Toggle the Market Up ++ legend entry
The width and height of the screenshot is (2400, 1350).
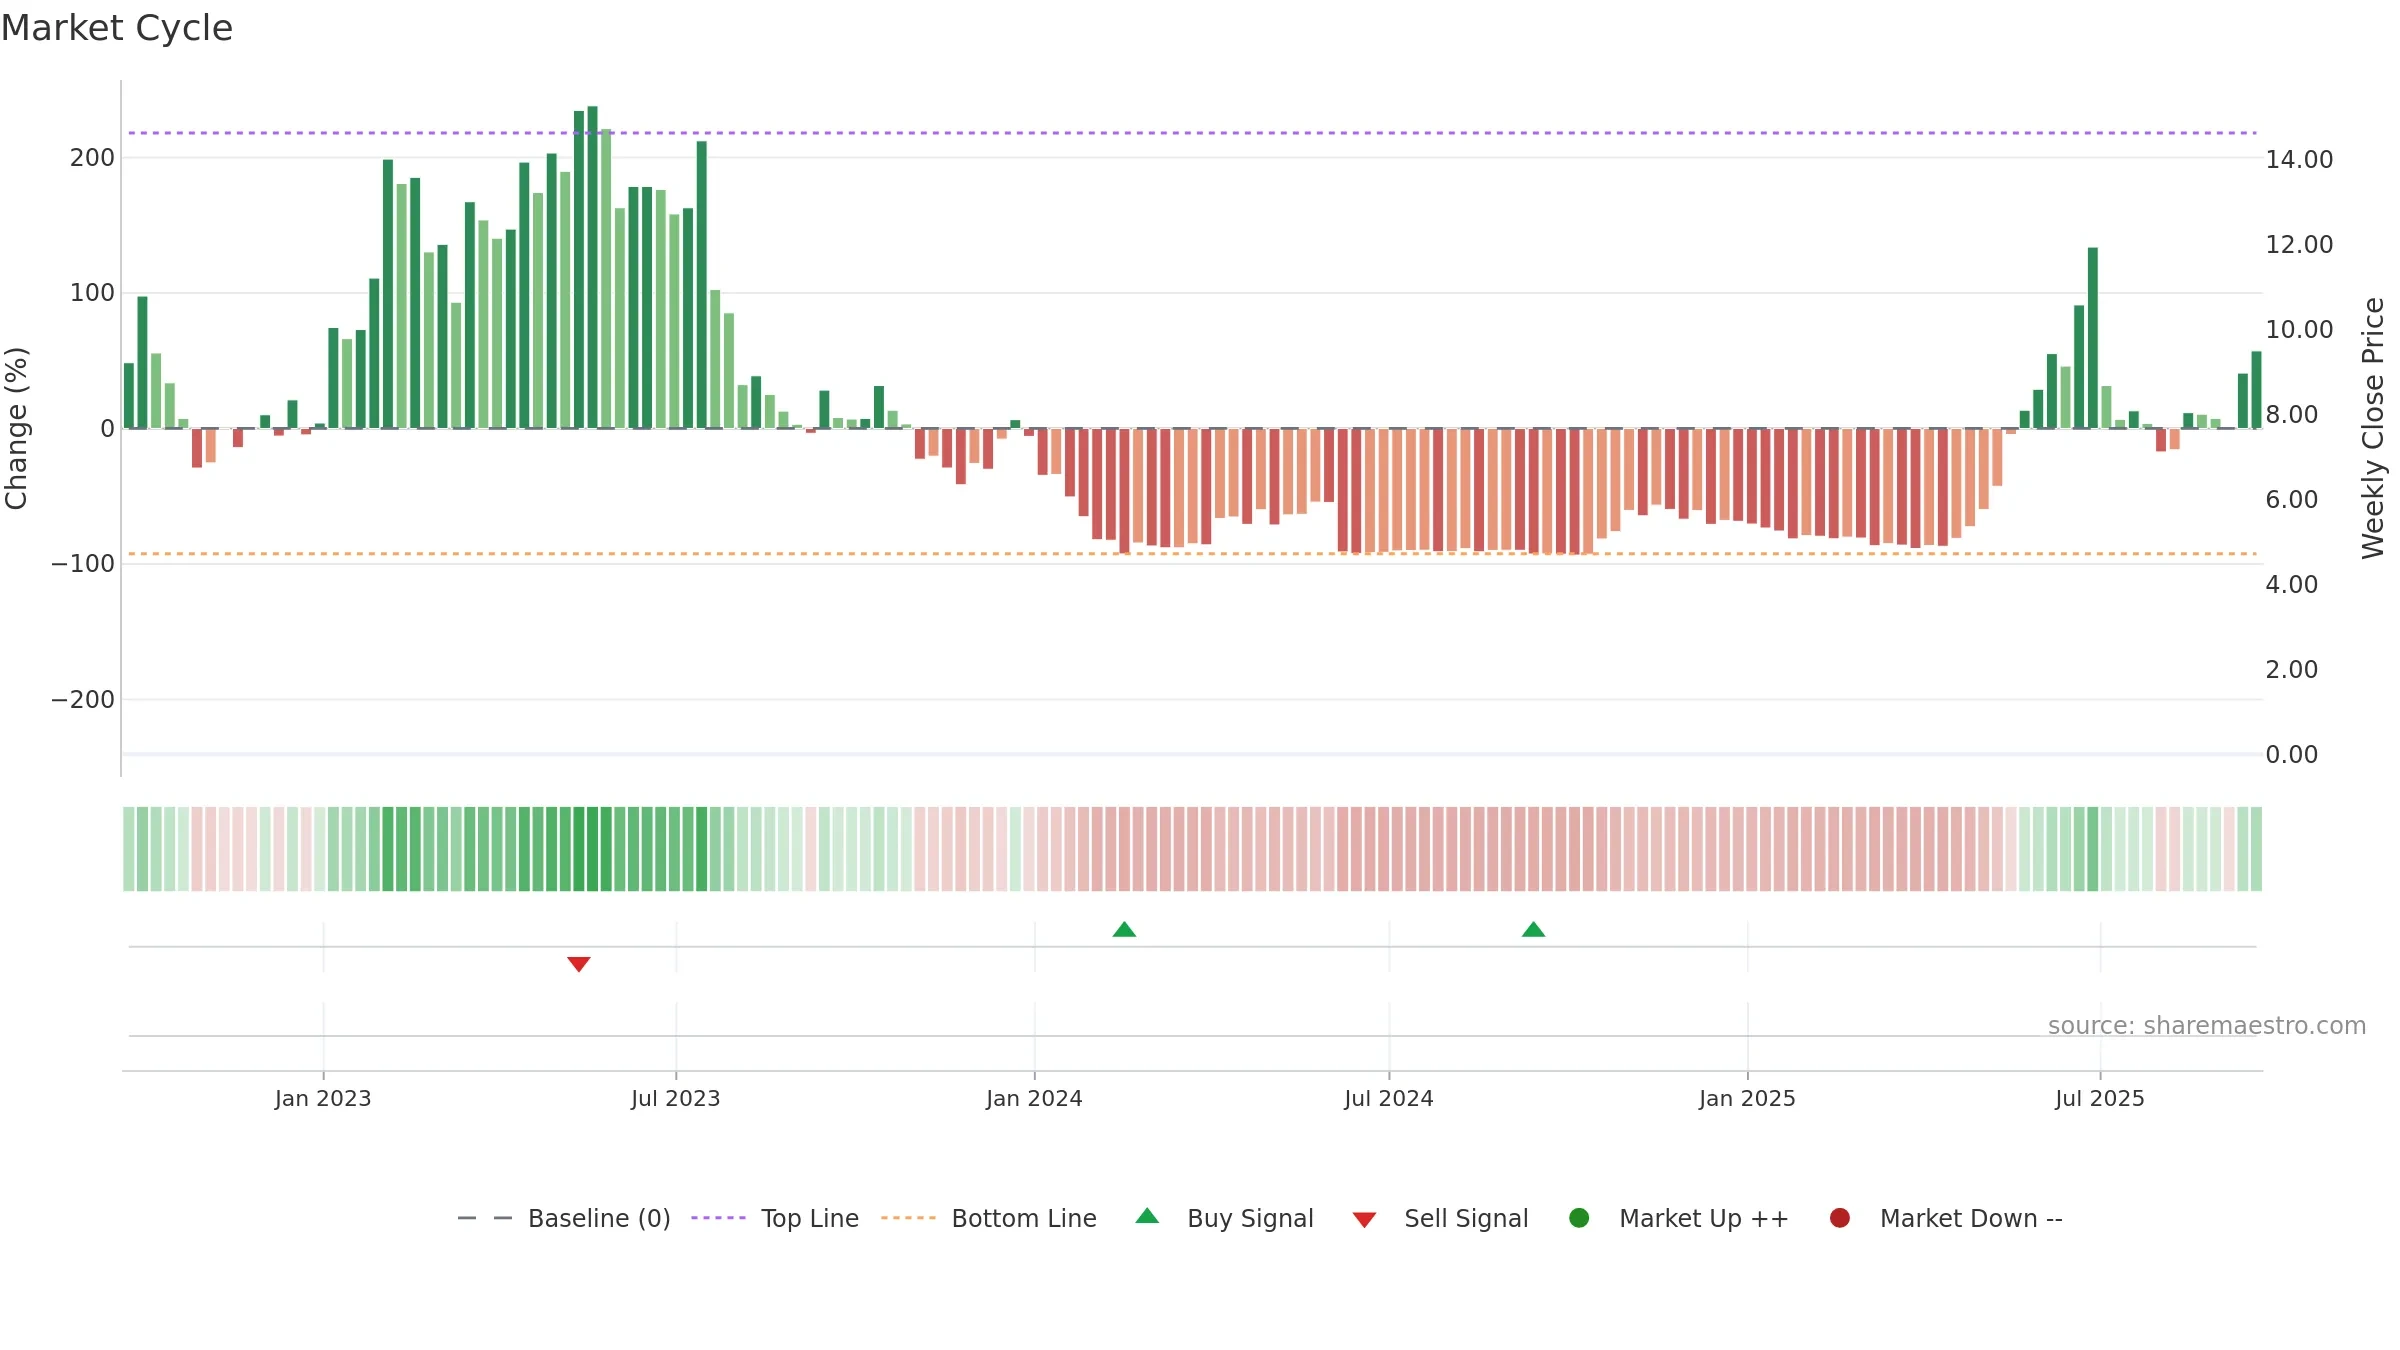pos(1679,1218)
